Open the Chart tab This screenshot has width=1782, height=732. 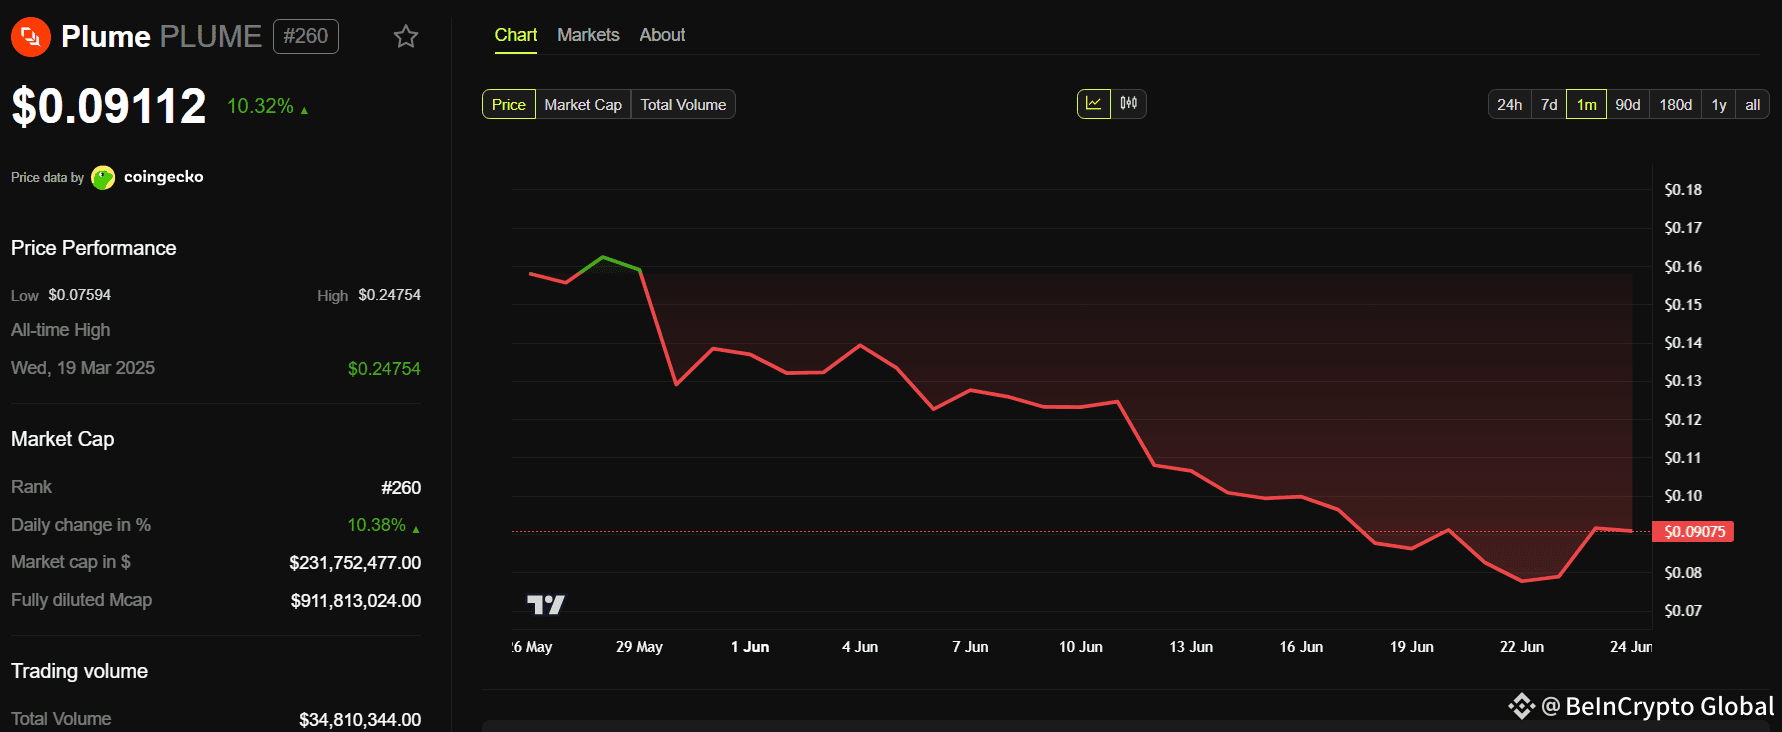pyautogui.click(x=516, y=35)
